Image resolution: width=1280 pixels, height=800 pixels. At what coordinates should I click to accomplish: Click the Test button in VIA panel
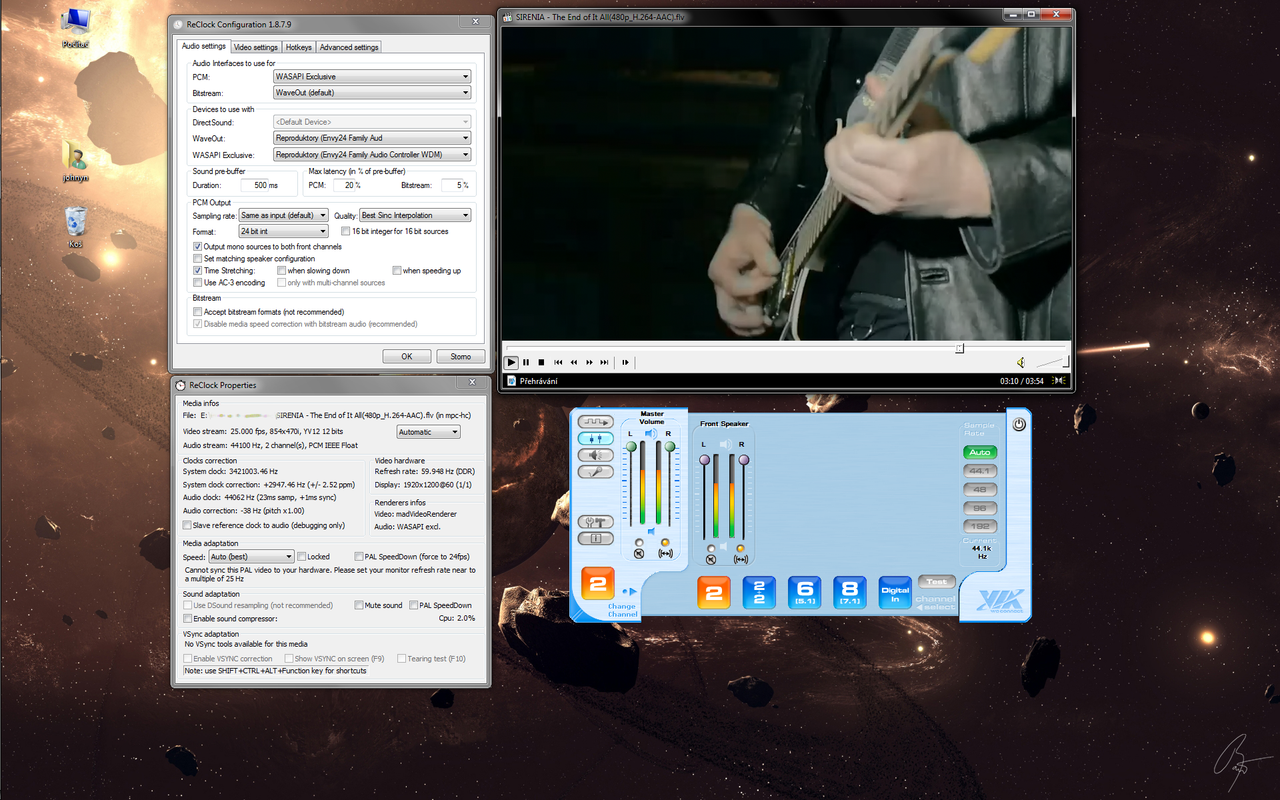point(936,582)
